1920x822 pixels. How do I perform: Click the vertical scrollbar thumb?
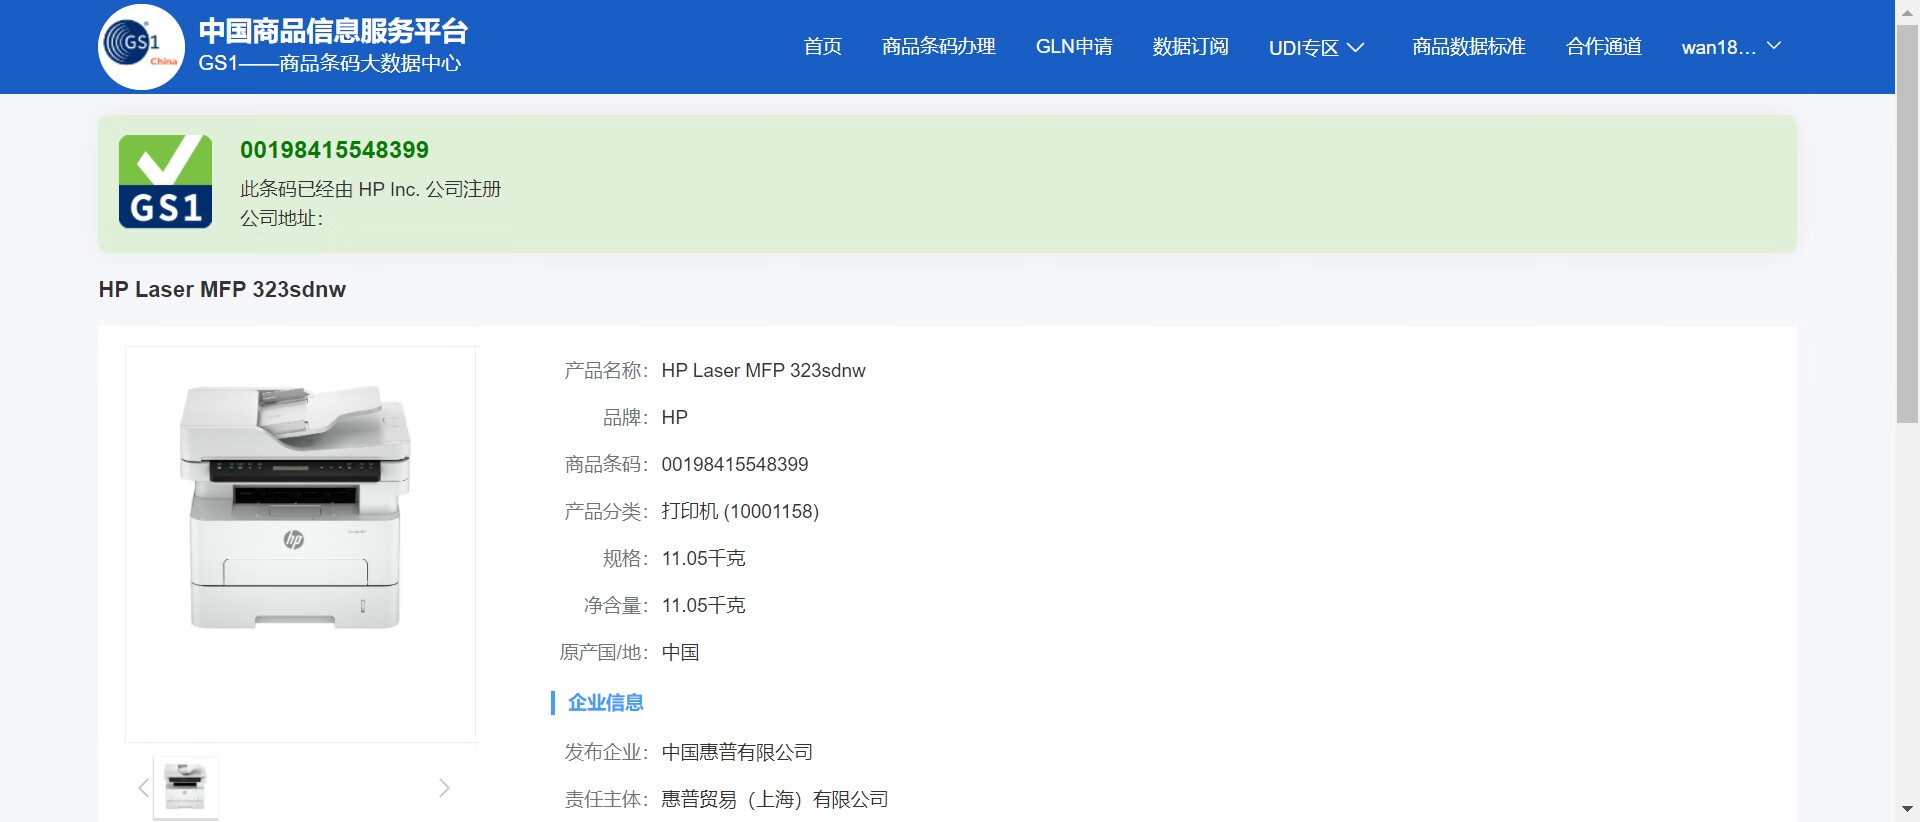(1907, 224)
